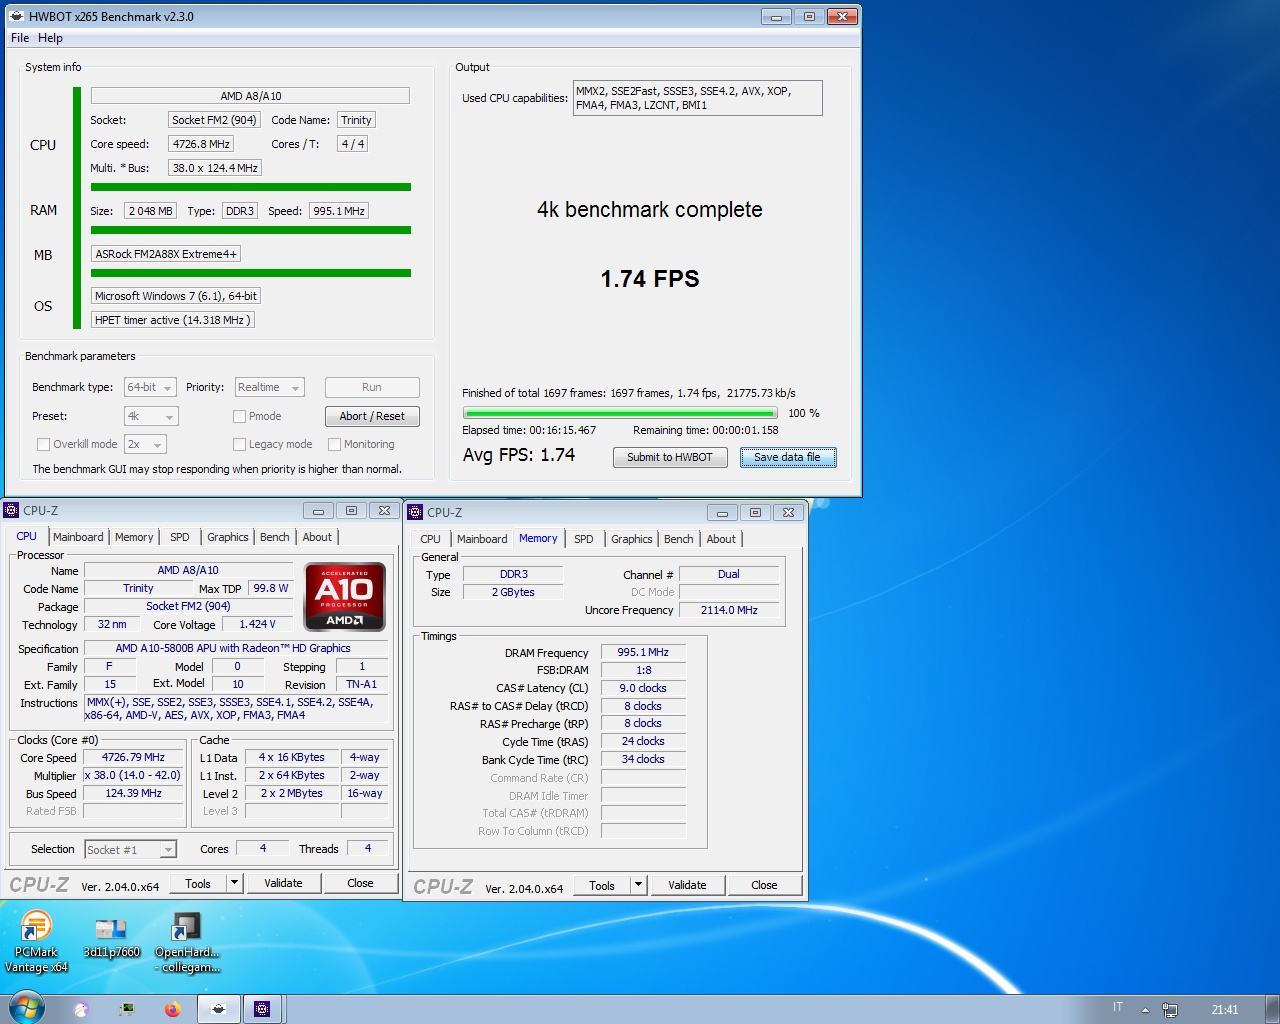The height and width of the screenshot is (1024, 1280).
Task: Switch to CPU-Z taskbar button
Action: tap(262, 1009)
